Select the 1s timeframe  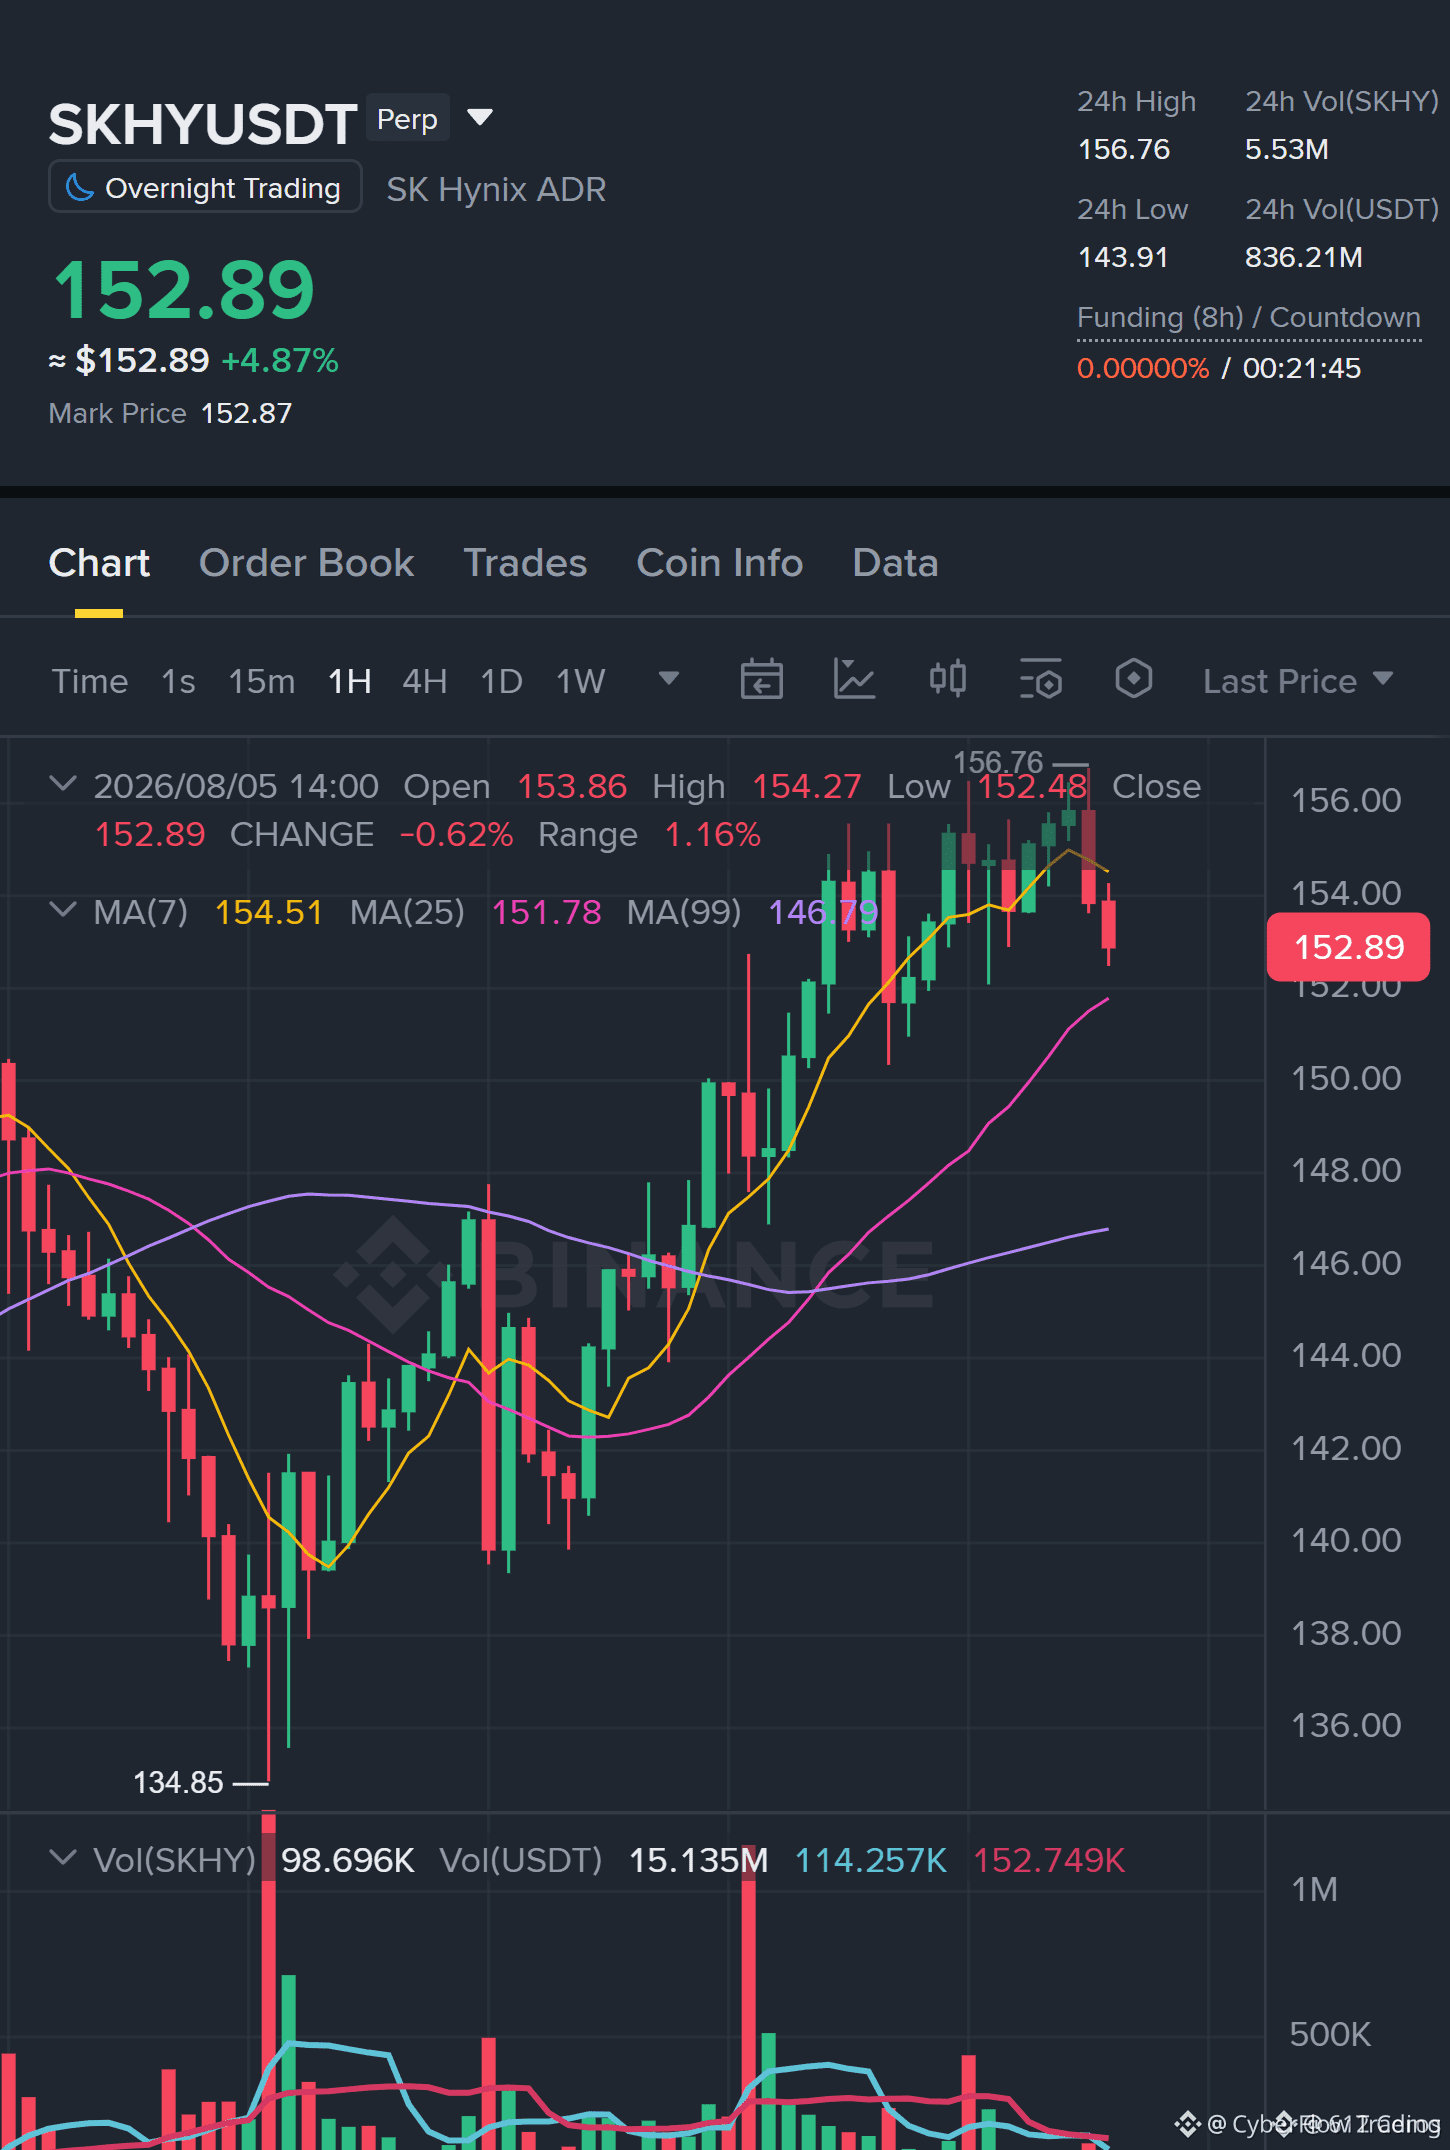178,681
